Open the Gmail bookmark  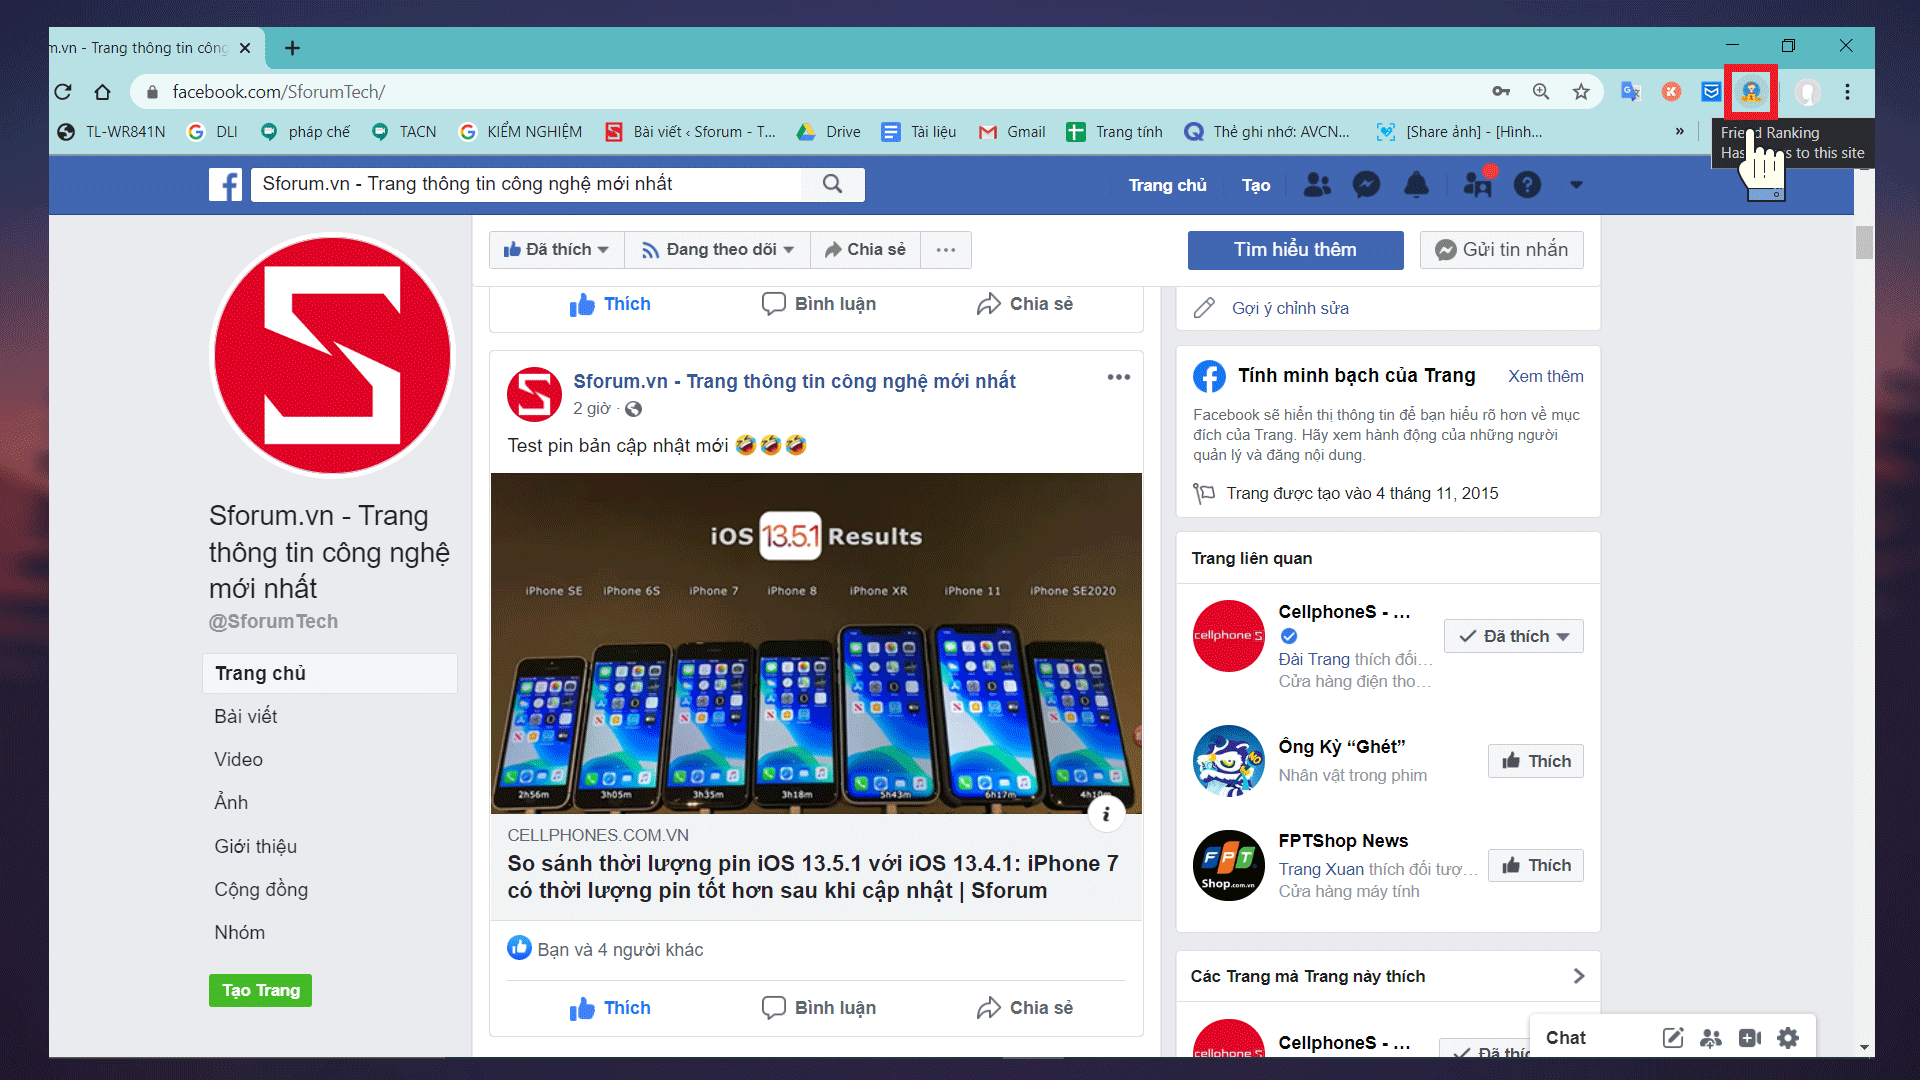tap(1012, 131)
